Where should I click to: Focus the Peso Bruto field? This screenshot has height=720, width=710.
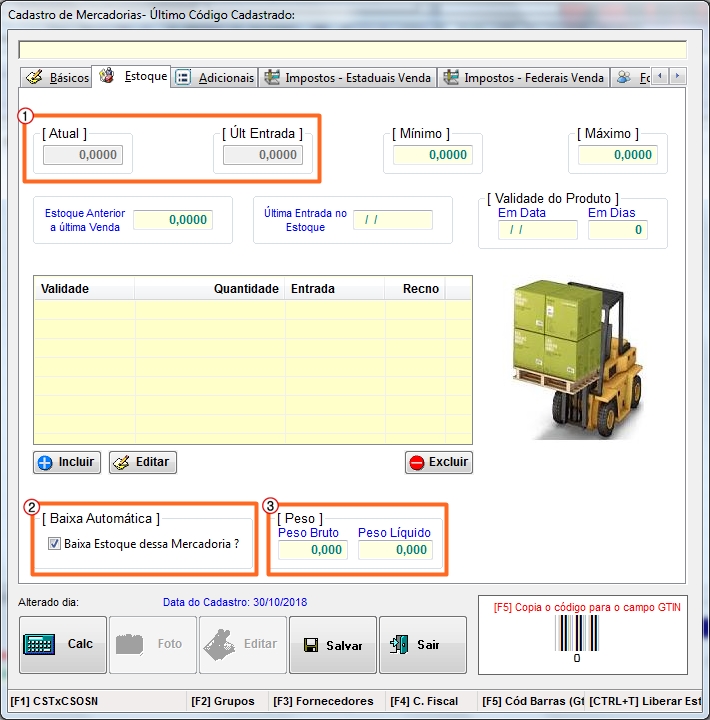tap(312, 550)
